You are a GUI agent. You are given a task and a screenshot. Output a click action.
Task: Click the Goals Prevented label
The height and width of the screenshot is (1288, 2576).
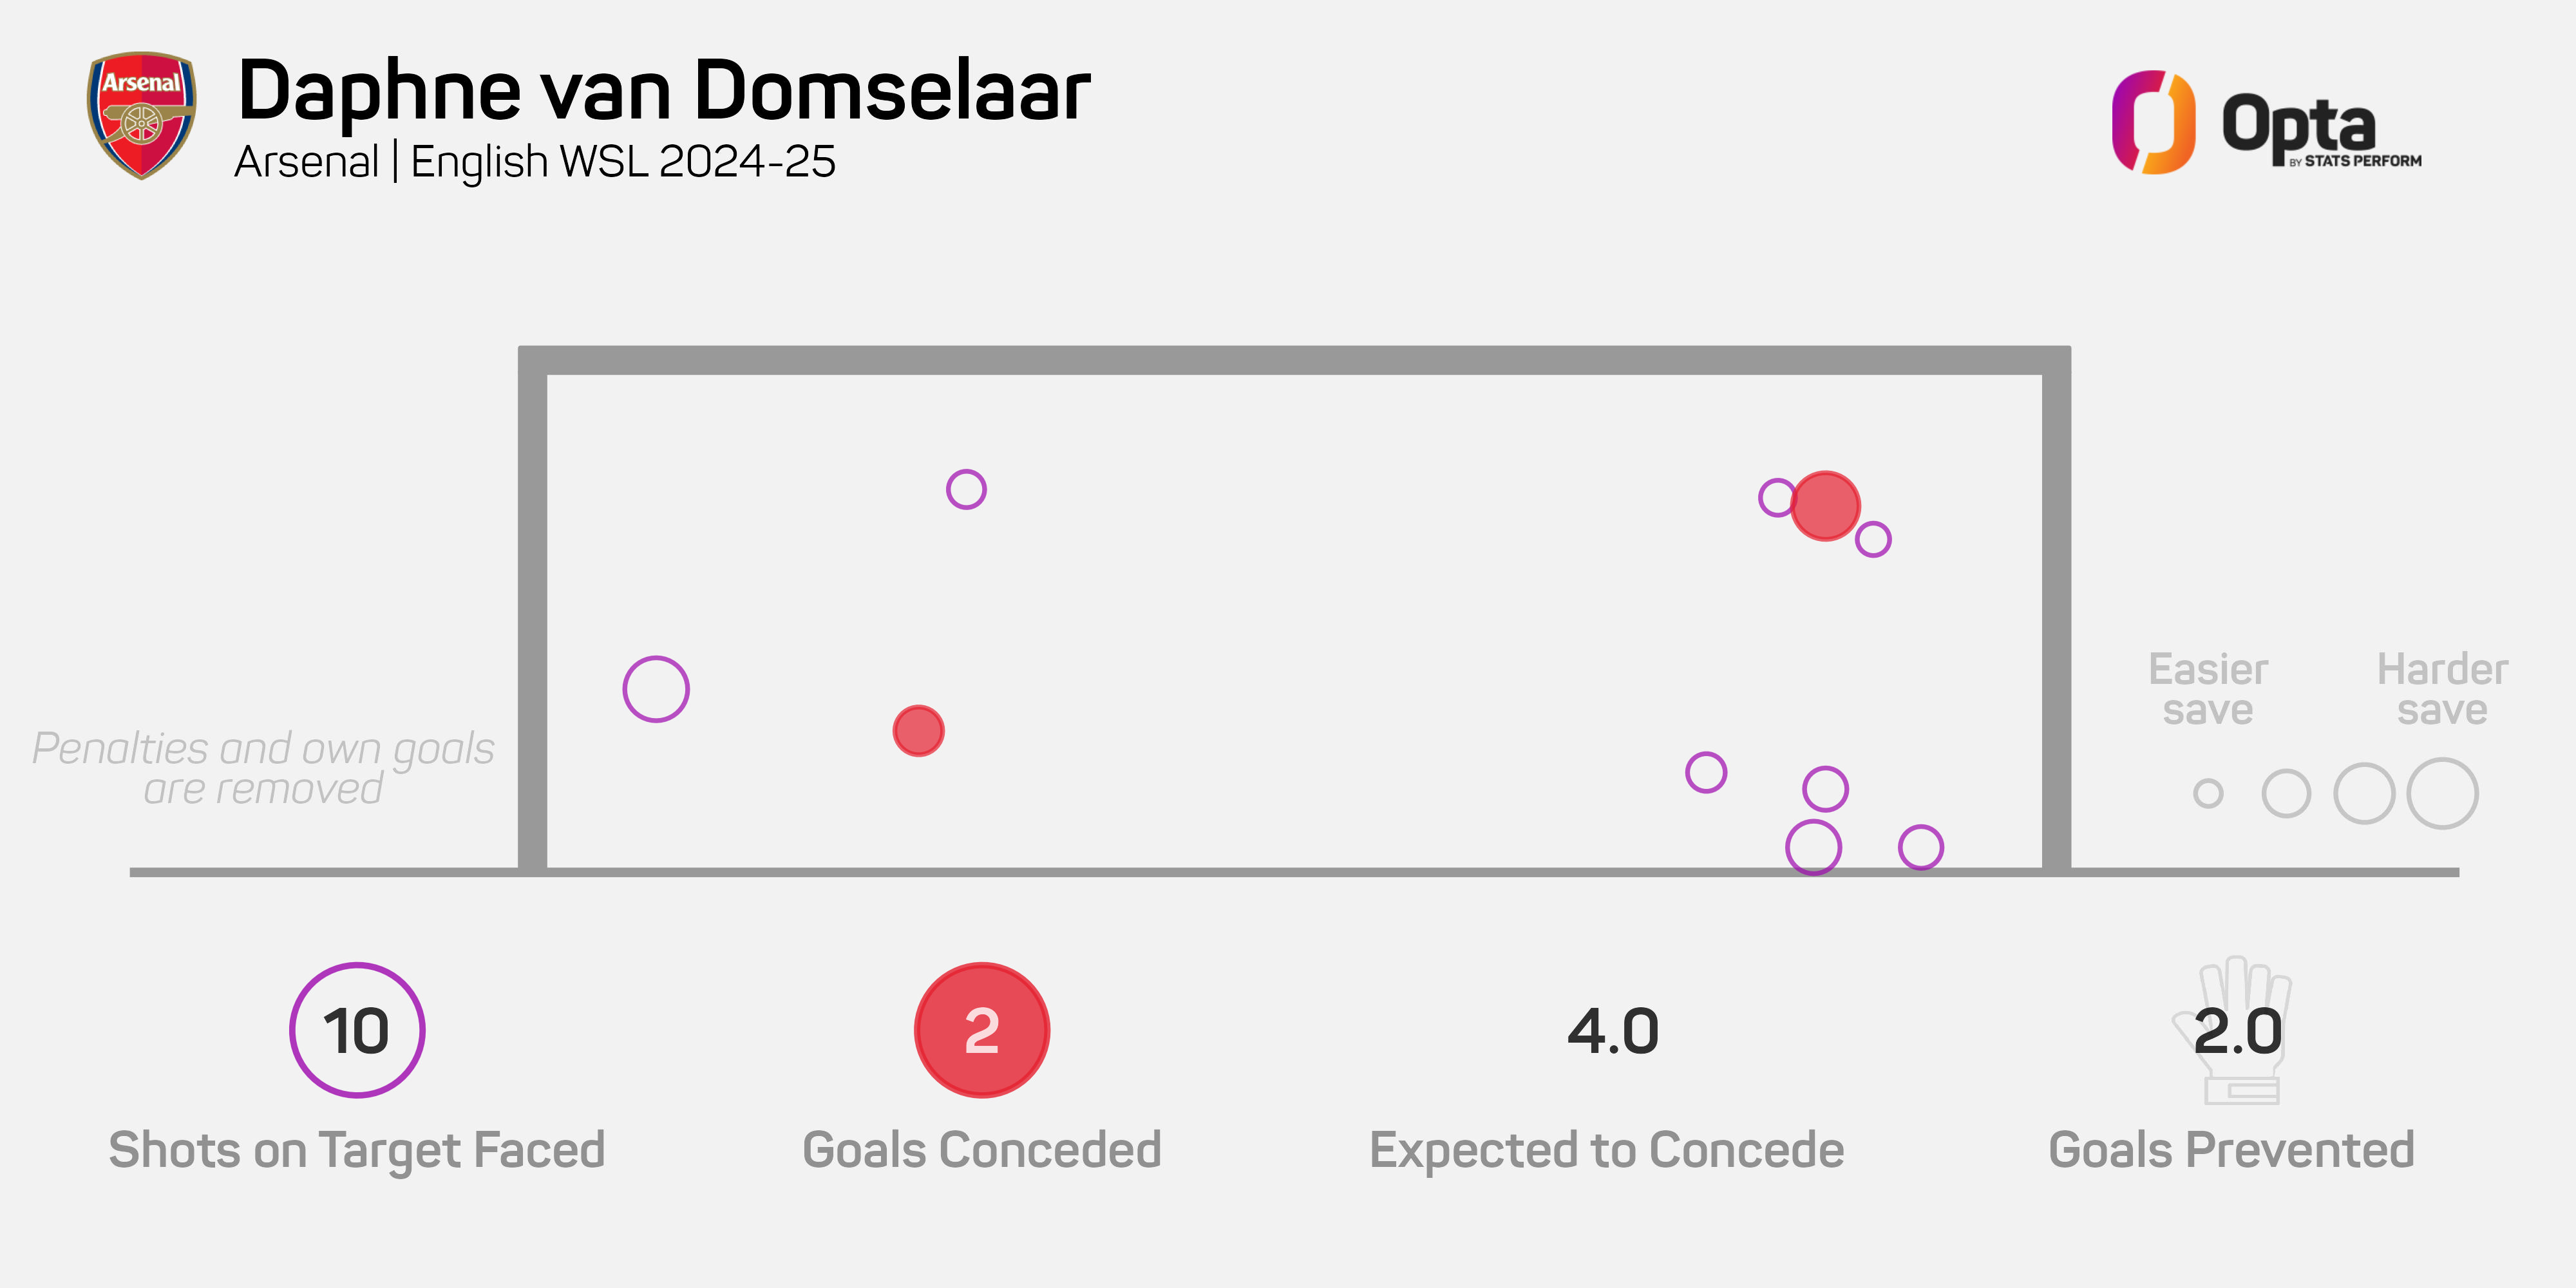[2232, 1150]
